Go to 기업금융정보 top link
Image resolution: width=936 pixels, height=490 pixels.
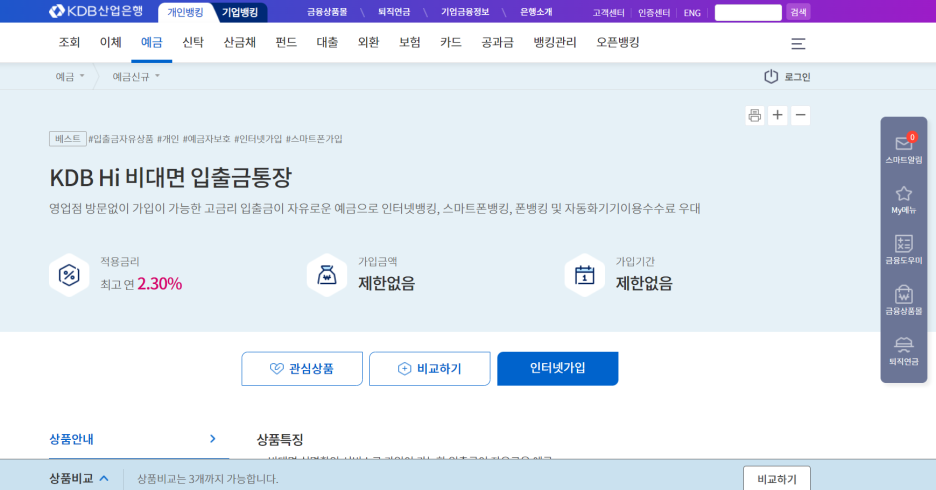pyautogui.click(x=465, y=12)
